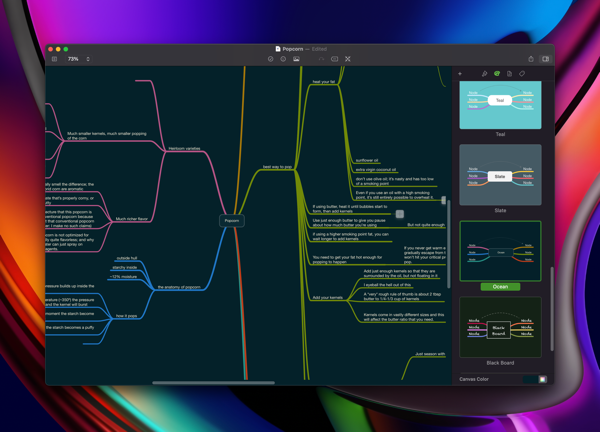The height and width of the screenshot is (432, 600).
Task: Switch to the style brush inspector tab
Action: (x=484, y=73)
